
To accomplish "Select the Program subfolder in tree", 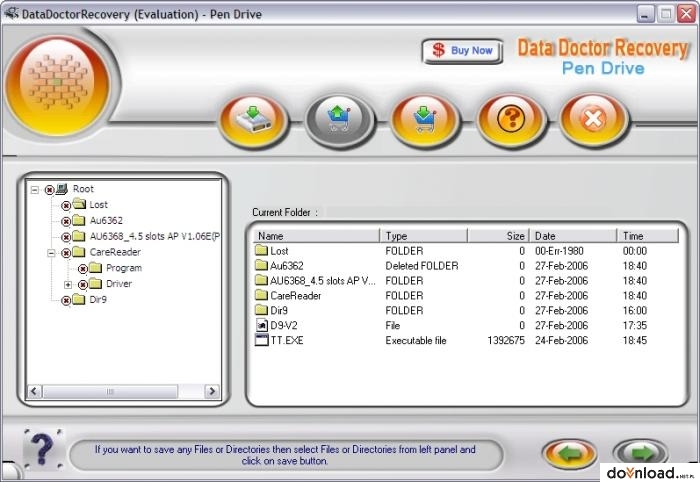I will pyautogui.click(x=124, y=268).
